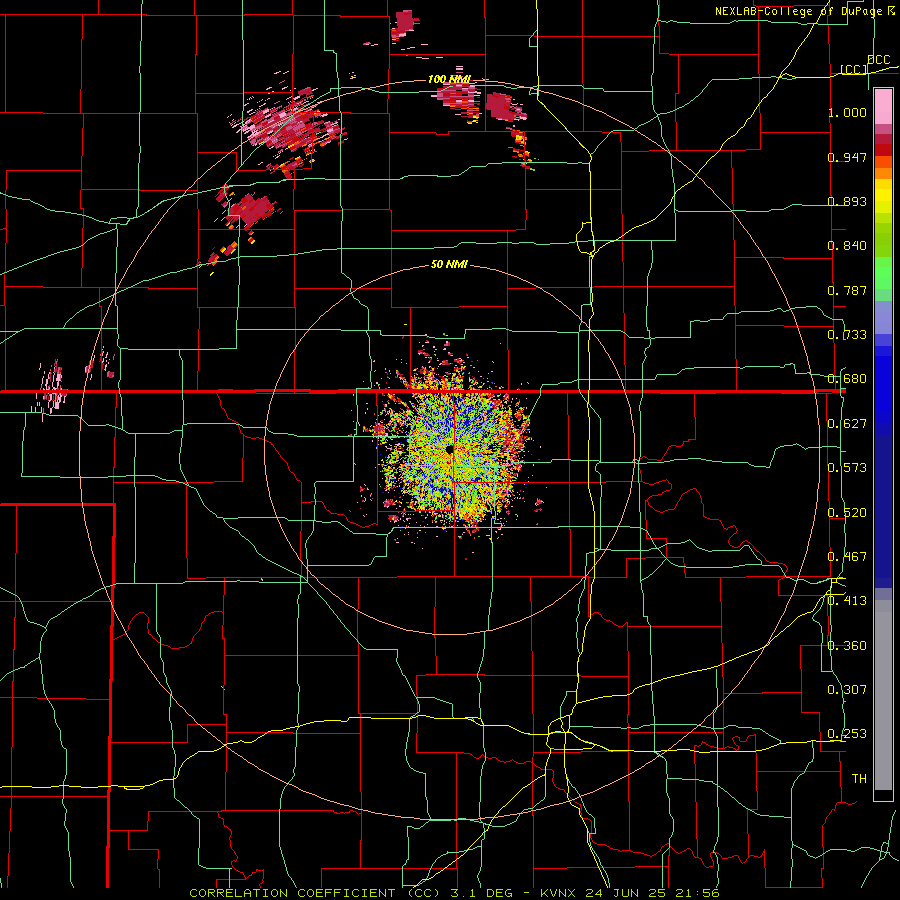The image size is (900, 900).
Task: Click the 0.520 color scale value
Action: click(847, 513)
